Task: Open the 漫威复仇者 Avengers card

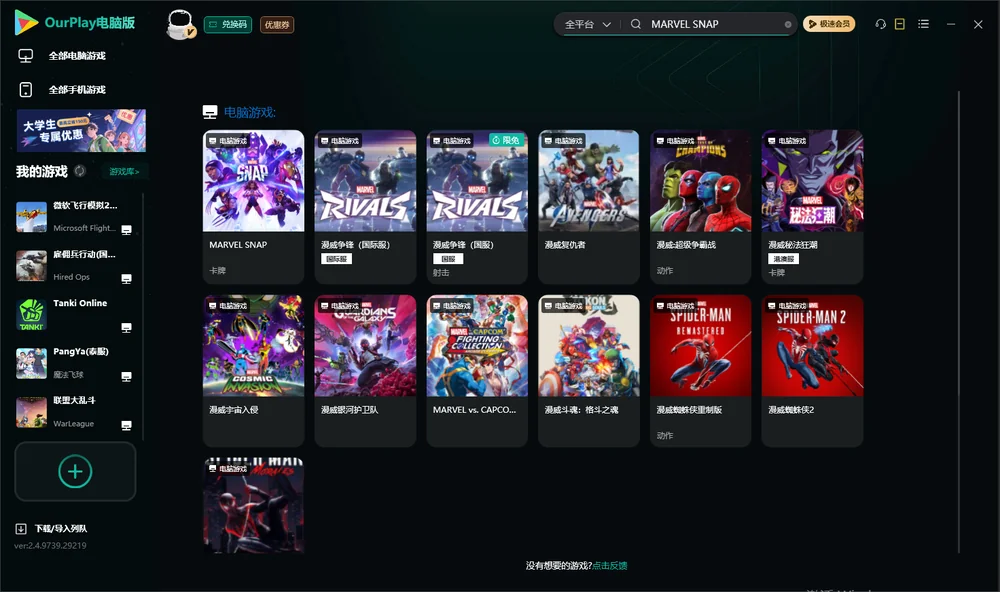Action: click(x=589, y=207)
